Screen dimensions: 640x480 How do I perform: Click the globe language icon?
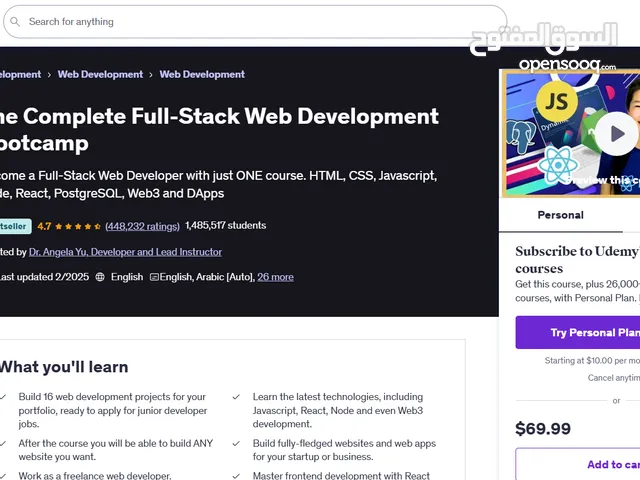point(100,277)
